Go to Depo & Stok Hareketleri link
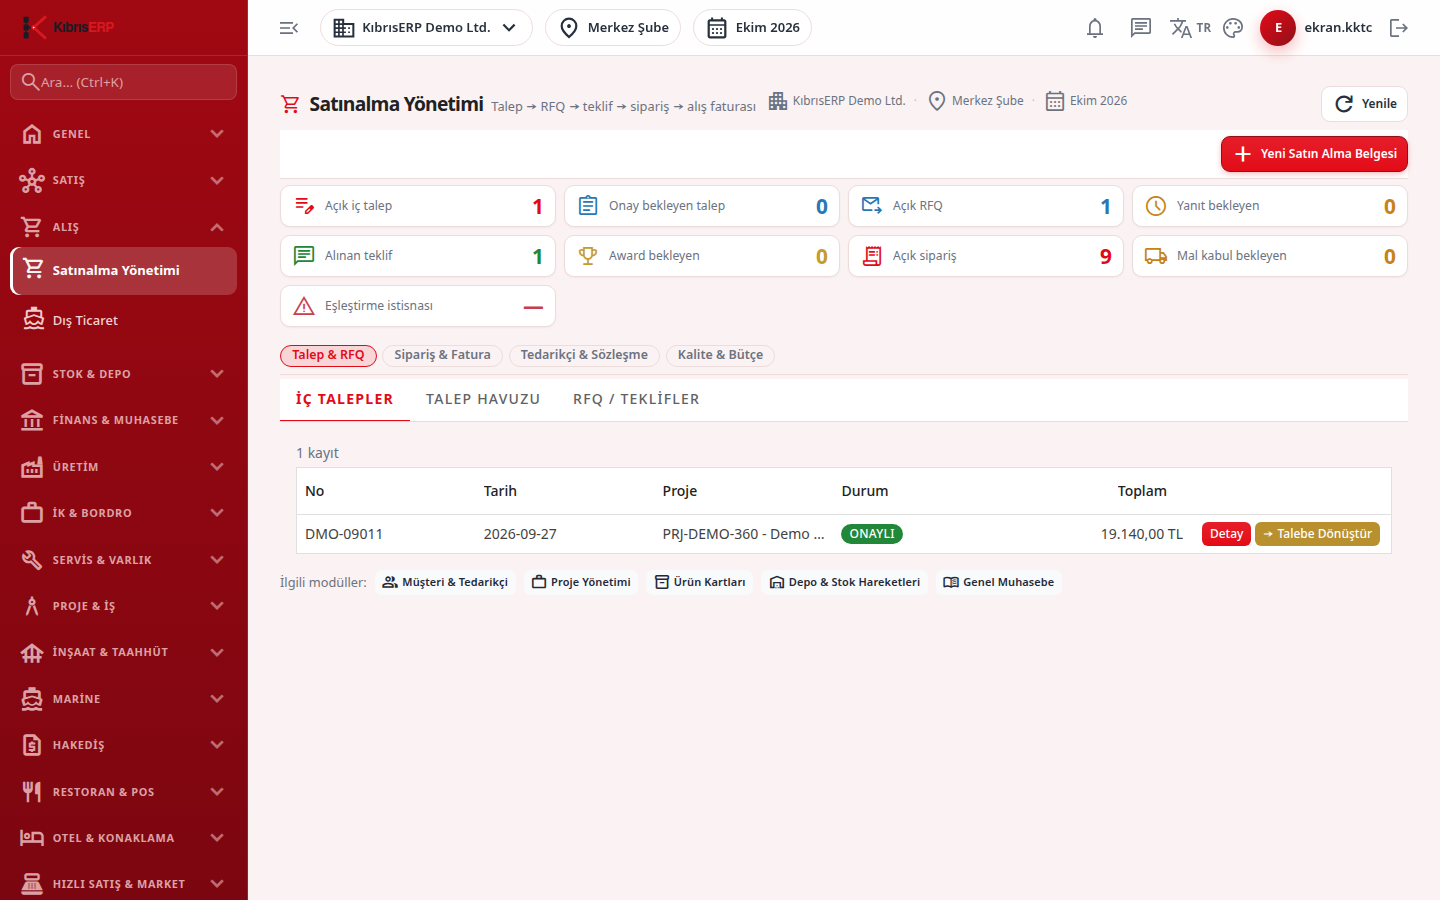This screenshot has width=1440, height=900. (x=844, y=582)
